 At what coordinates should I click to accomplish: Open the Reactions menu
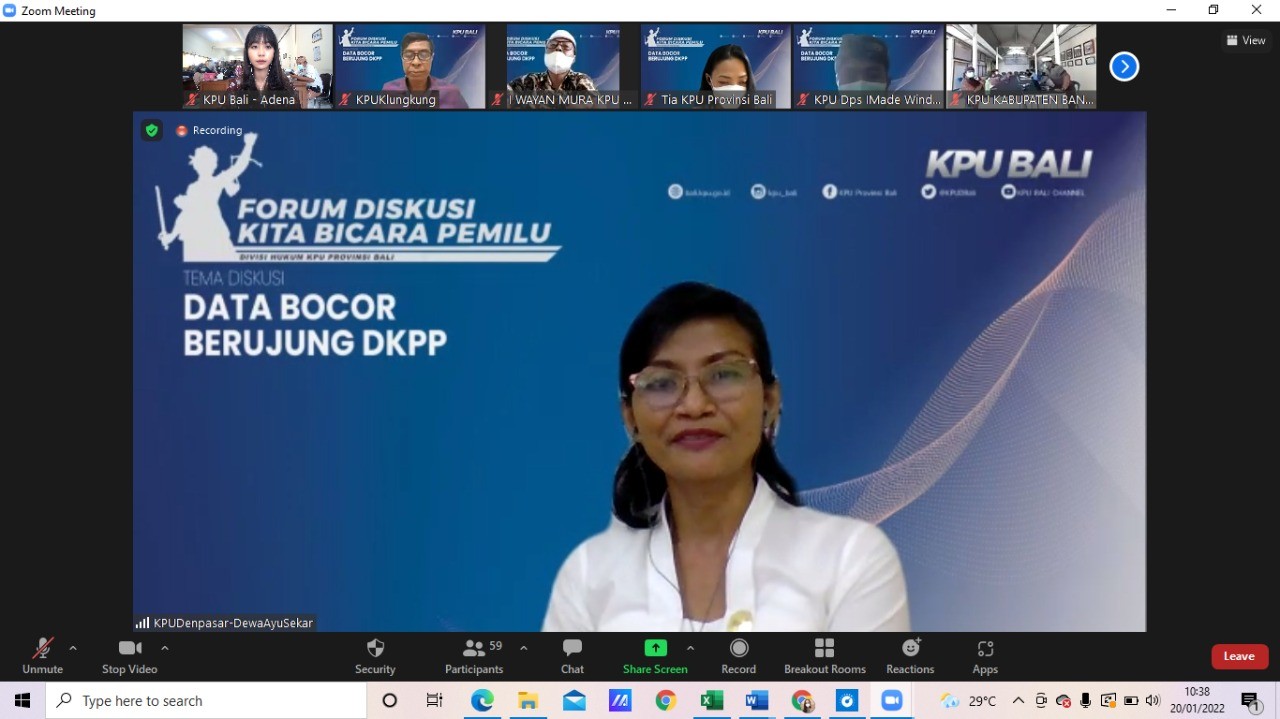[910, 656]
